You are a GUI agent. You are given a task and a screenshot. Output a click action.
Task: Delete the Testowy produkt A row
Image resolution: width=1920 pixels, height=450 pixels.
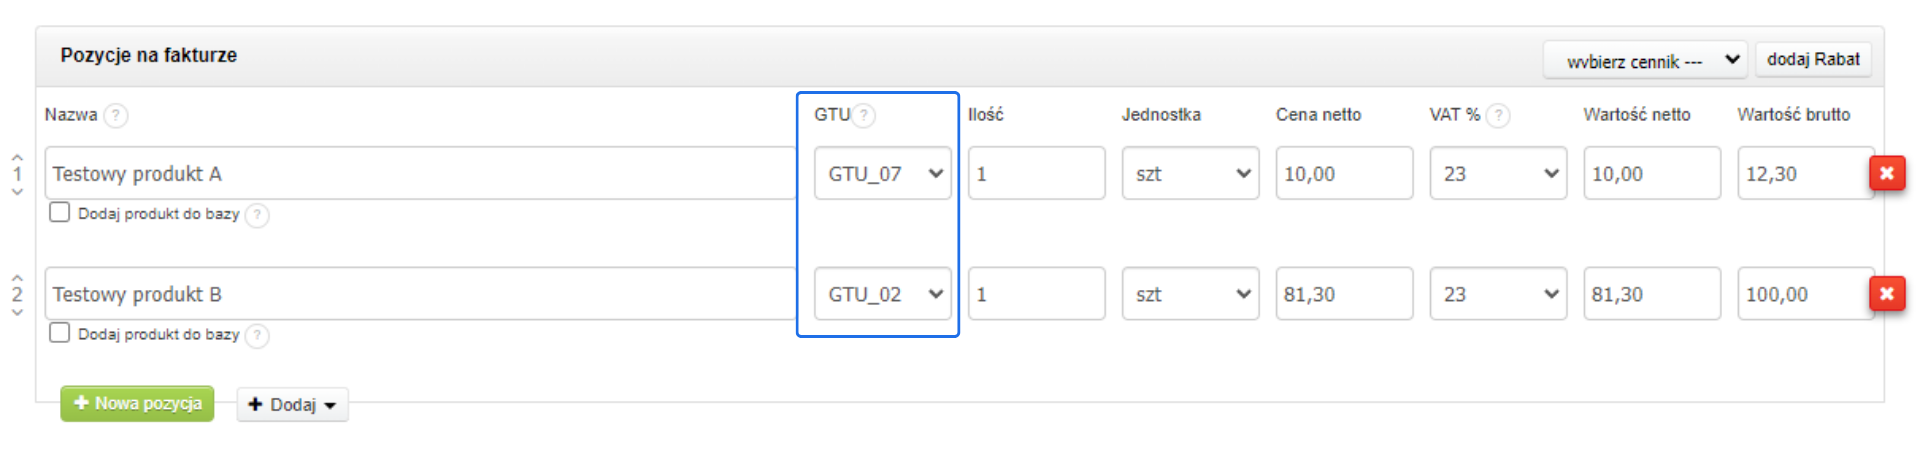[x=1887, y=173]
